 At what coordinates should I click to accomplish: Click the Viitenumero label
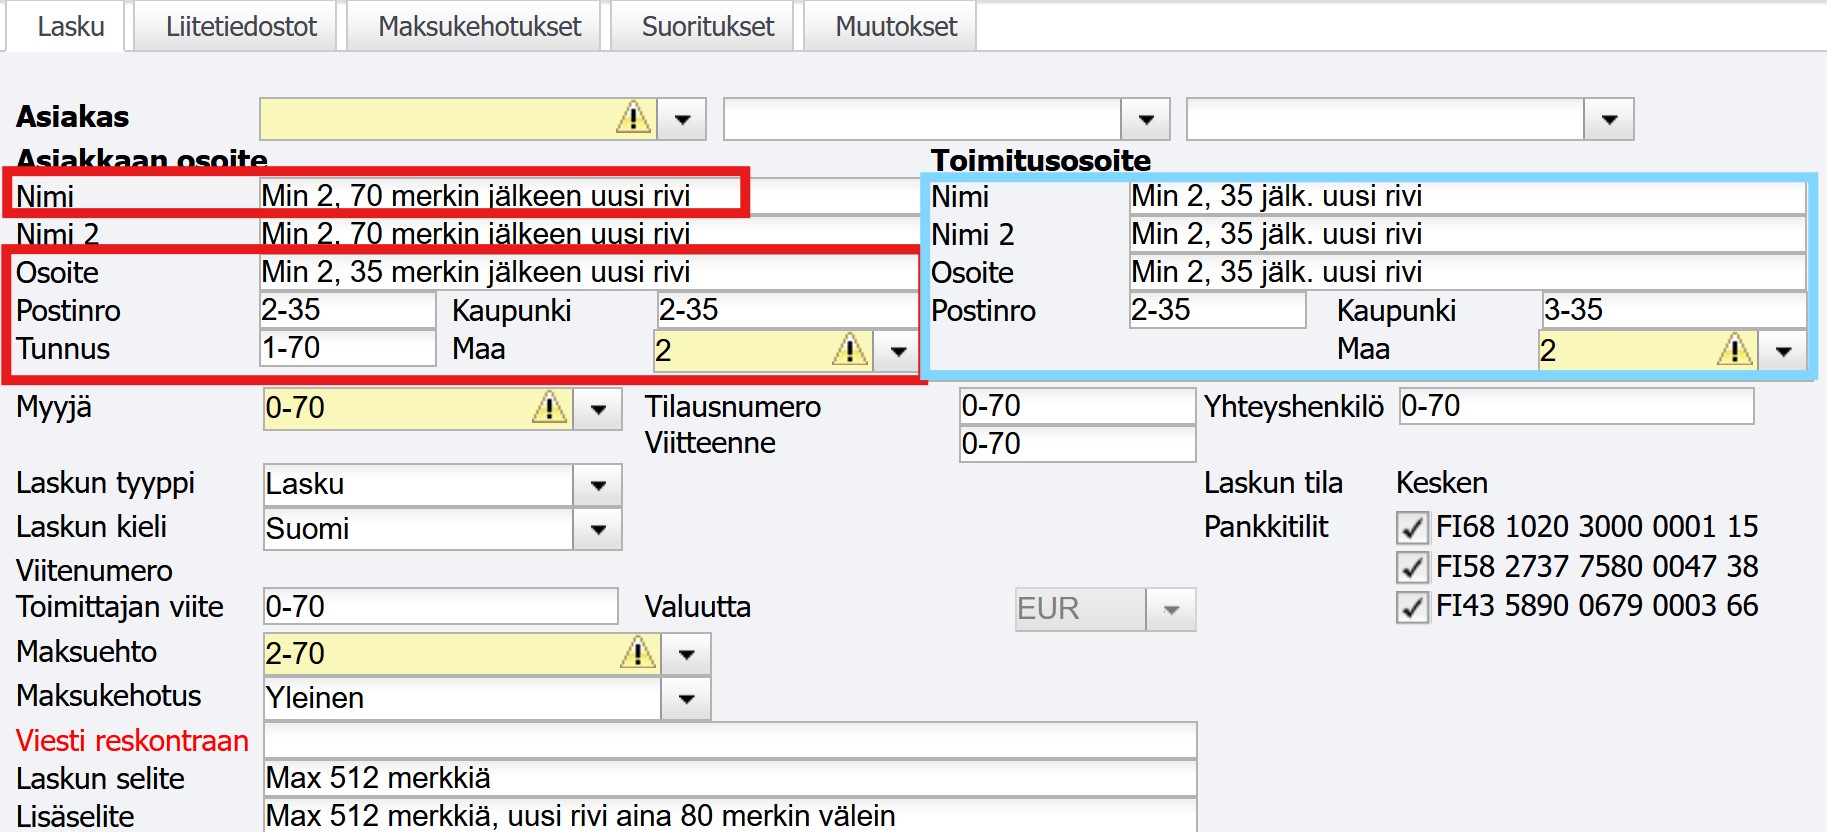click(x=94, y=571)
